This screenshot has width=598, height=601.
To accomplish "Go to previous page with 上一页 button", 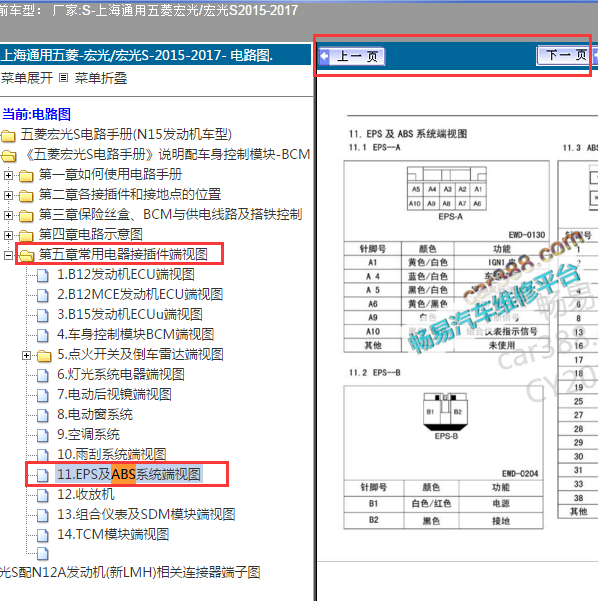I will click(352, 57).
